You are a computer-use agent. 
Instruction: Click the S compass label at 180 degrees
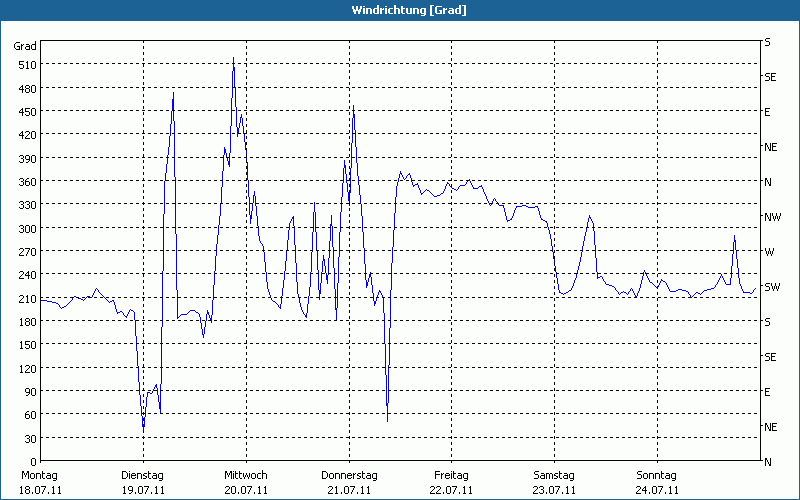pos(767,322)
